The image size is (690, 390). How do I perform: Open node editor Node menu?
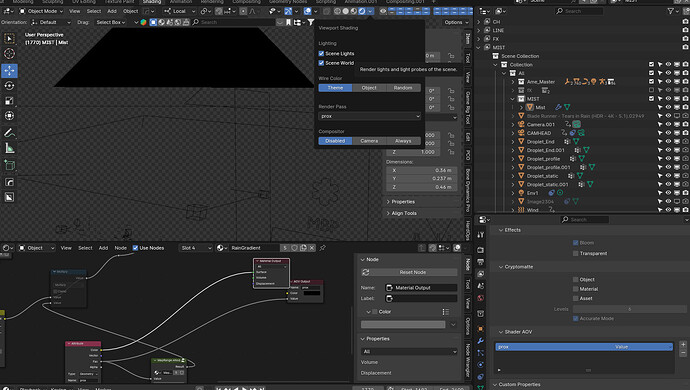tap(121, 248)
